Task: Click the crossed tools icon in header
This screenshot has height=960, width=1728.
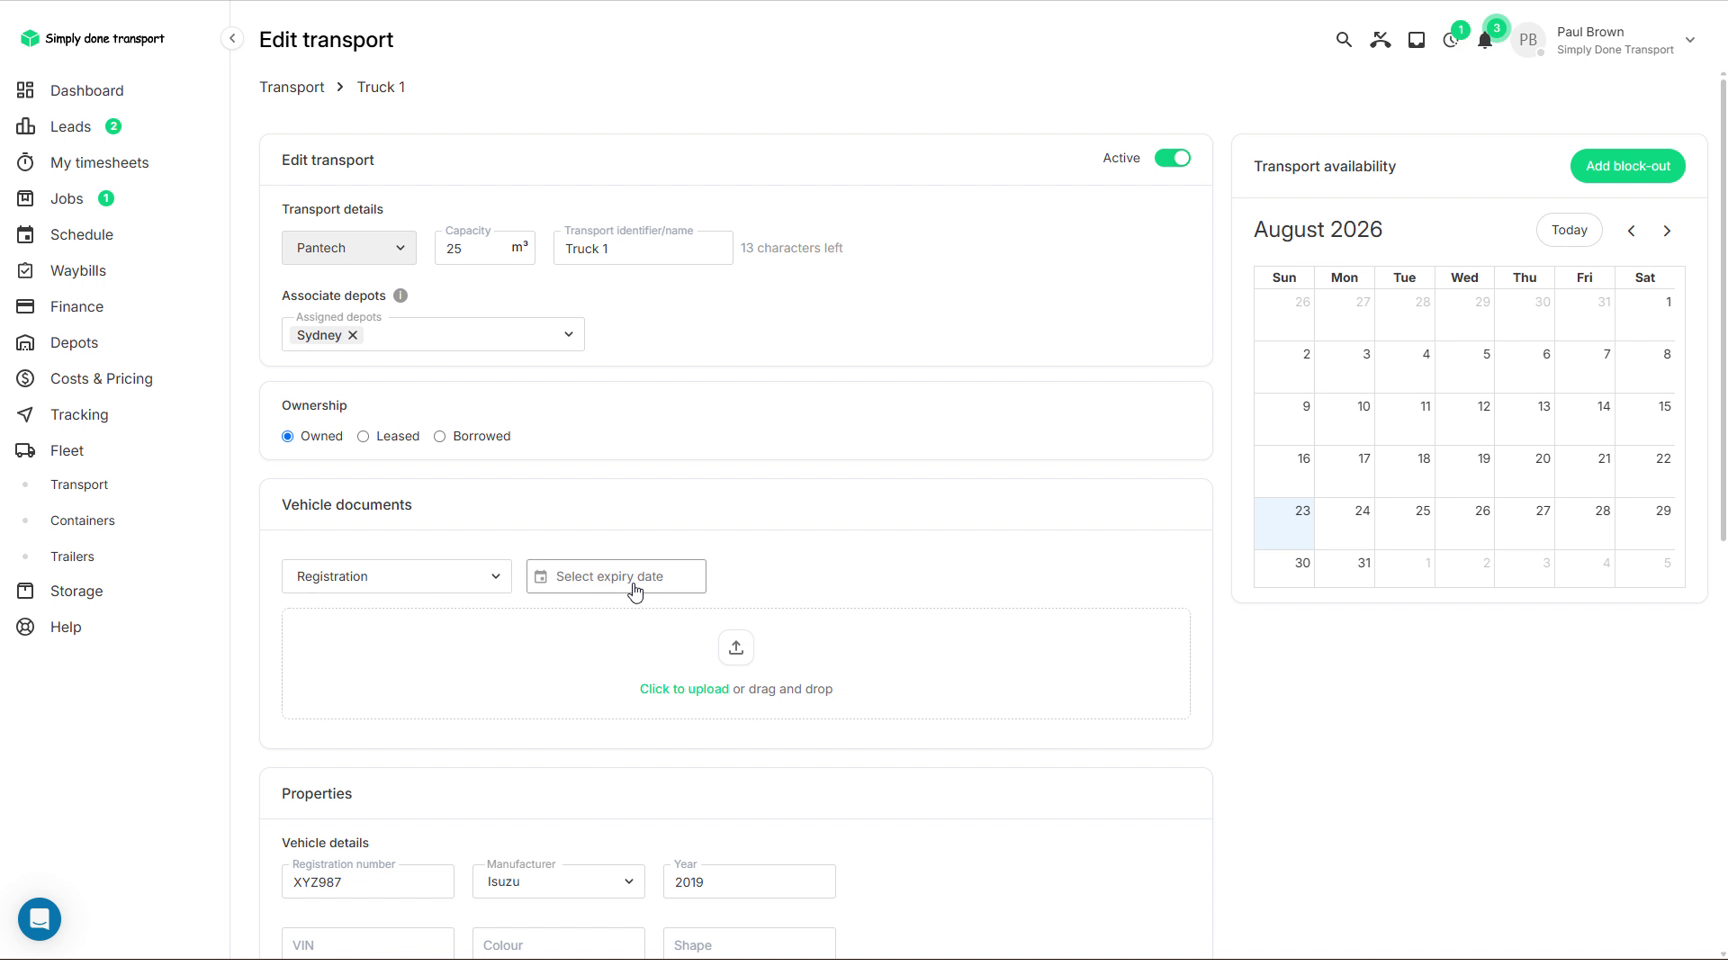Action: (1380, 40)
